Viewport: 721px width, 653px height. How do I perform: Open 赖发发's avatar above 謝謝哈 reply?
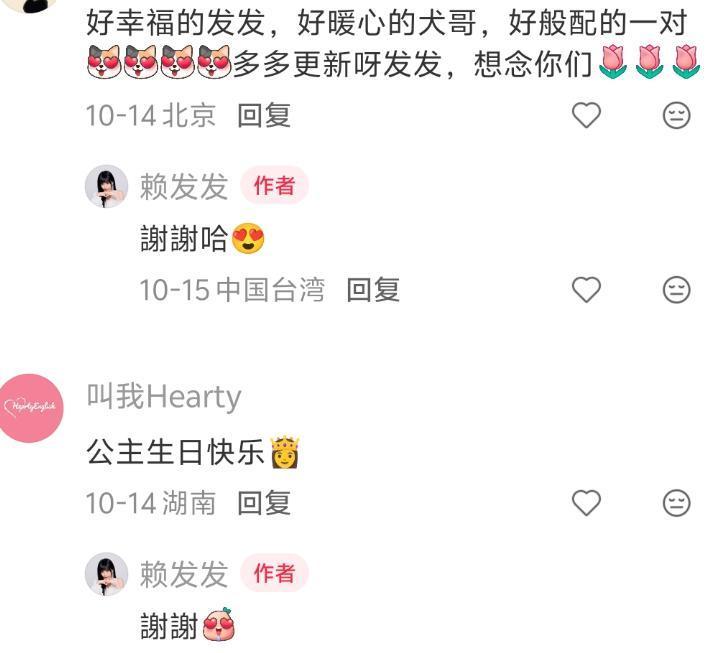(x=107, y=186)
